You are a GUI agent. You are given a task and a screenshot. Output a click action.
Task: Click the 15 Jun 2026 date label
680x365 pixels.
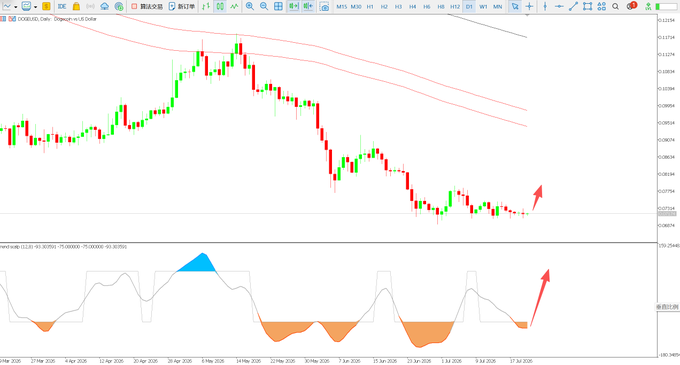pos(385,361)
